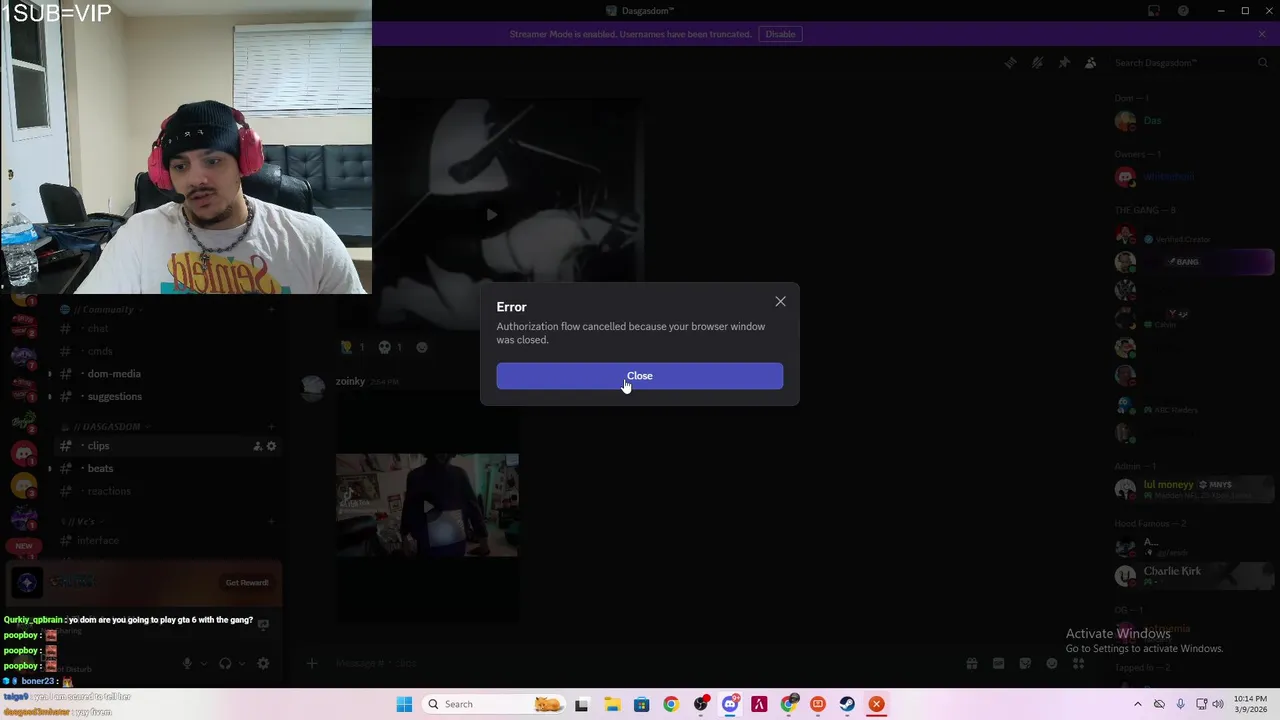Open the Threads icon in the channel header
This screenshot has height=720, width=1280.
click(1010, 63)
